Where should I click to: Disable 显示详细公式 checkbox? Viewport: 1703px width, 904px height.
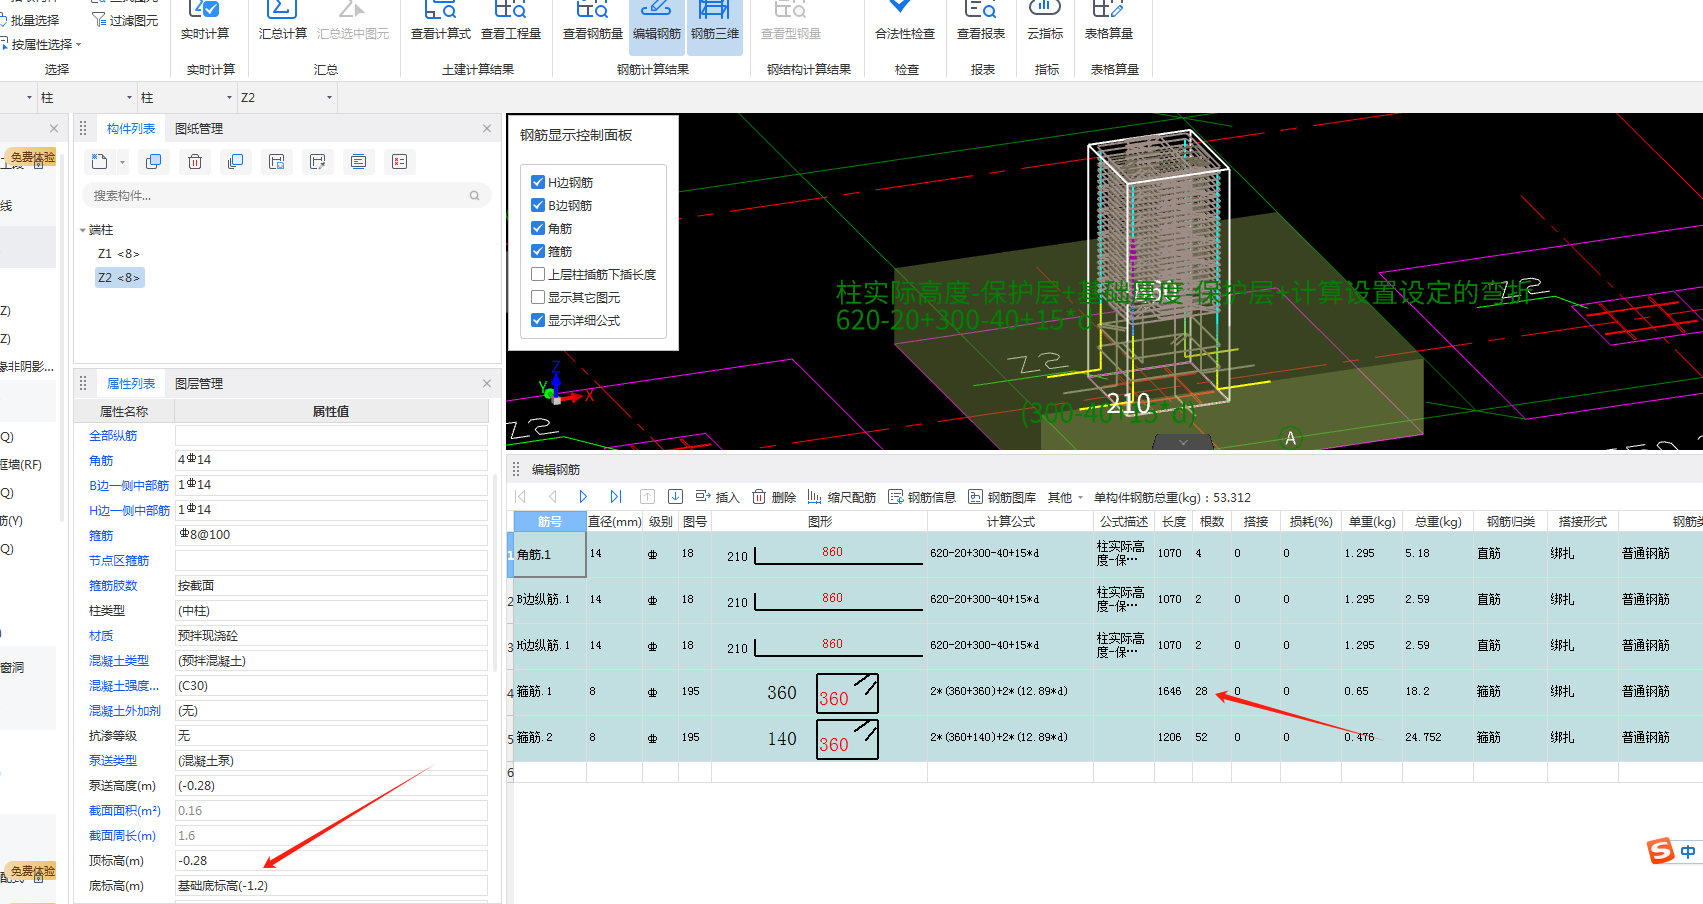(538, 320)
